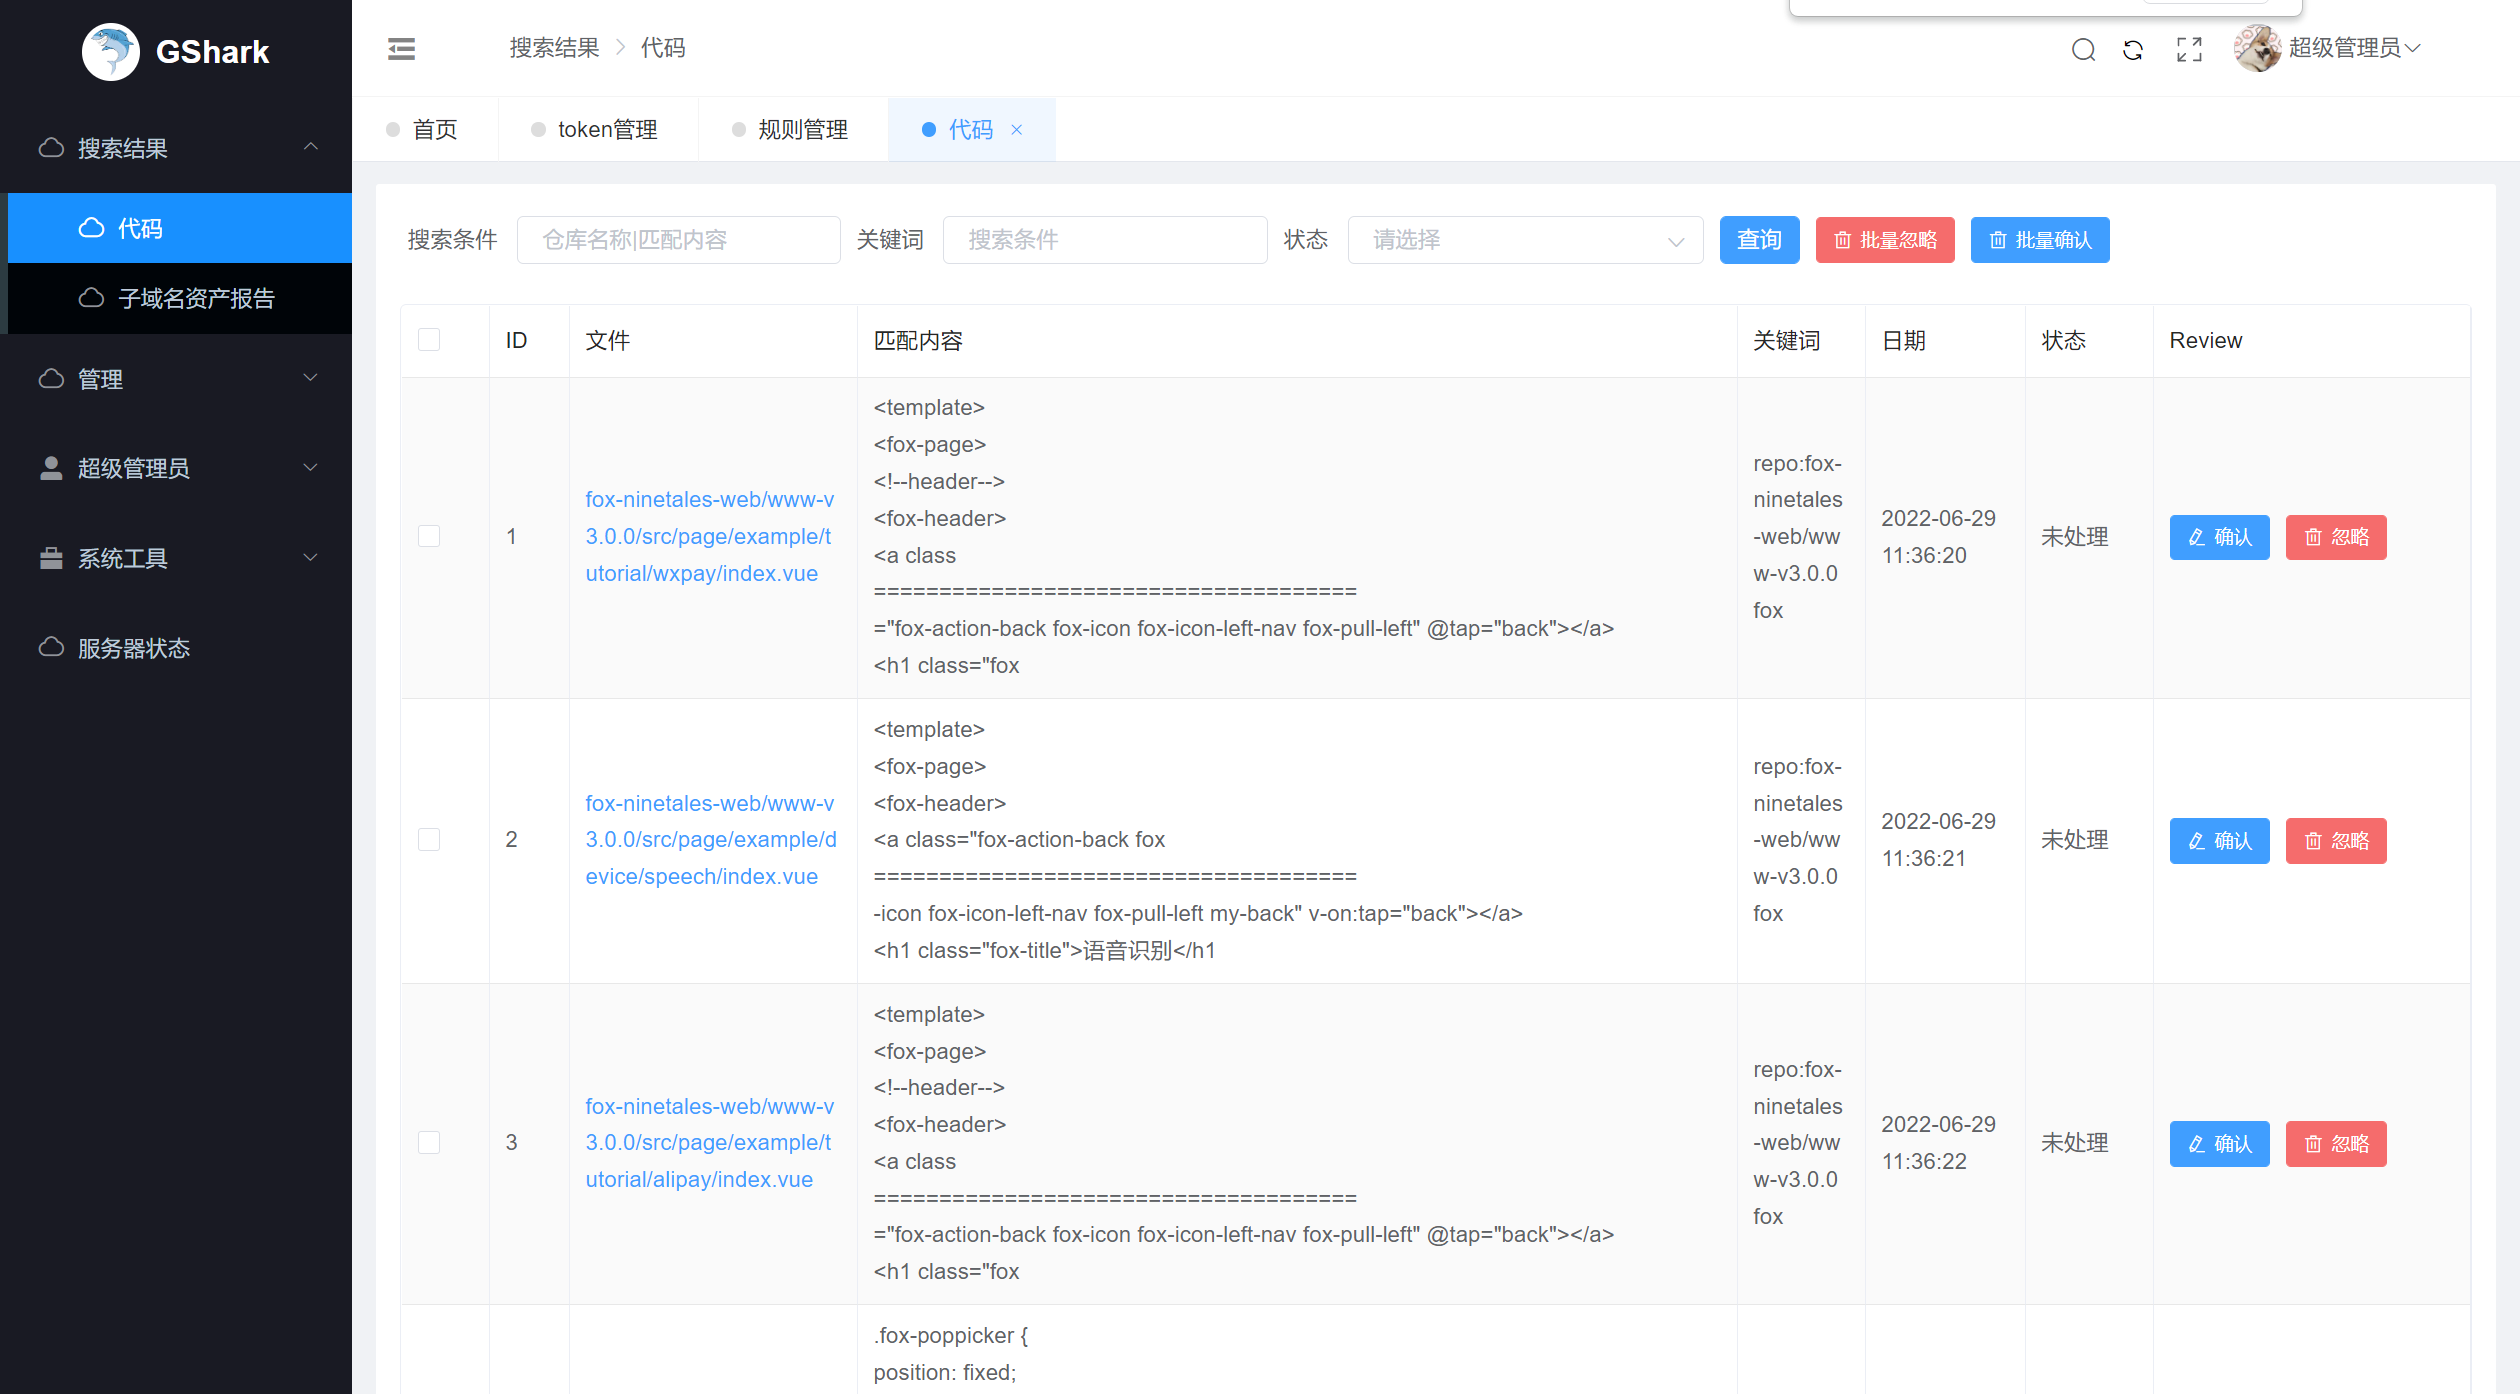Click the user avatar image
This screenshot has height=1394, width=2520.
click(x=2257, y=48)
